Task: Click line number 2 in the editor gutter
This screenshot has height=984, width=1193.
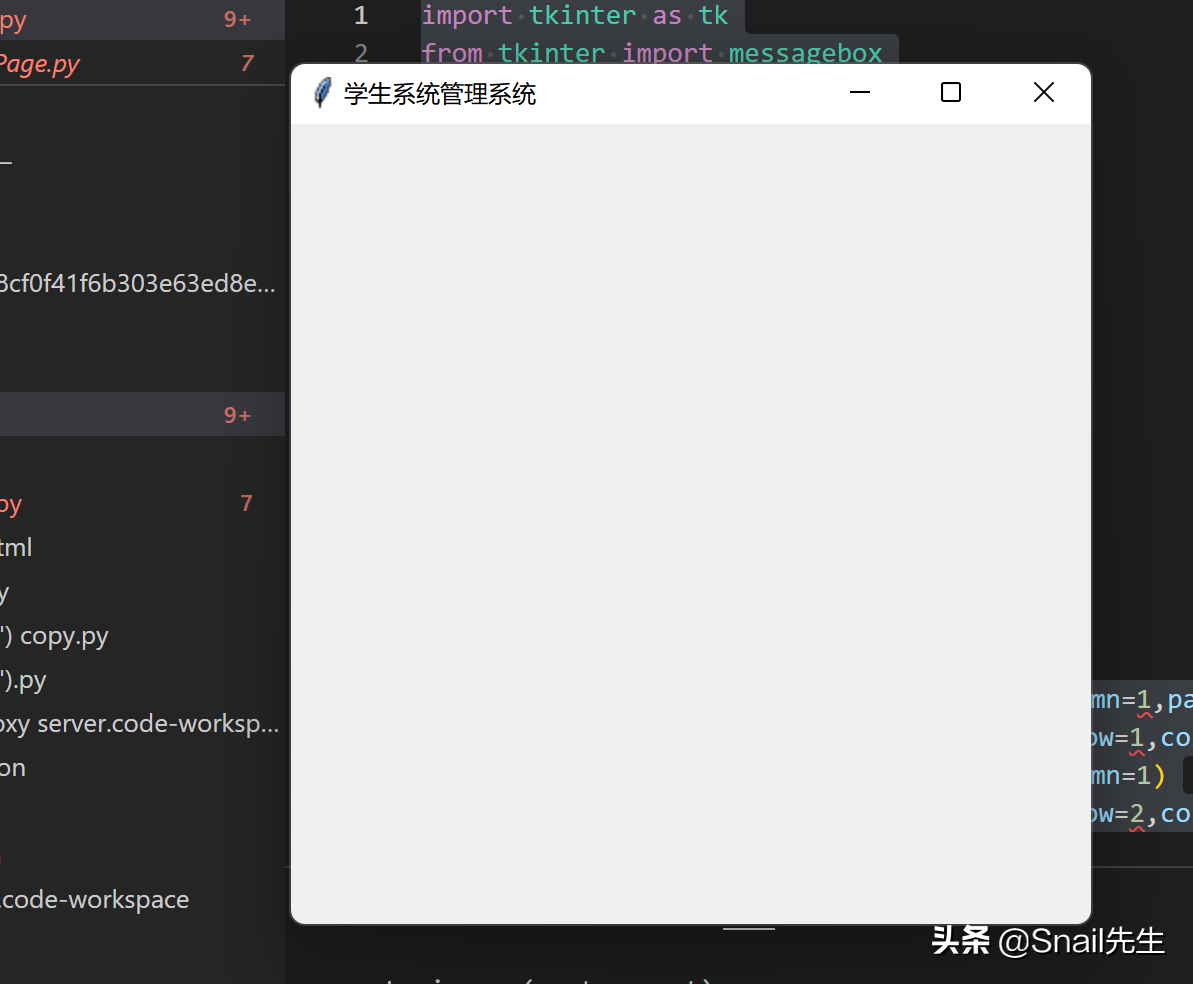Action: pyautogui.click(x=360, y=53)
